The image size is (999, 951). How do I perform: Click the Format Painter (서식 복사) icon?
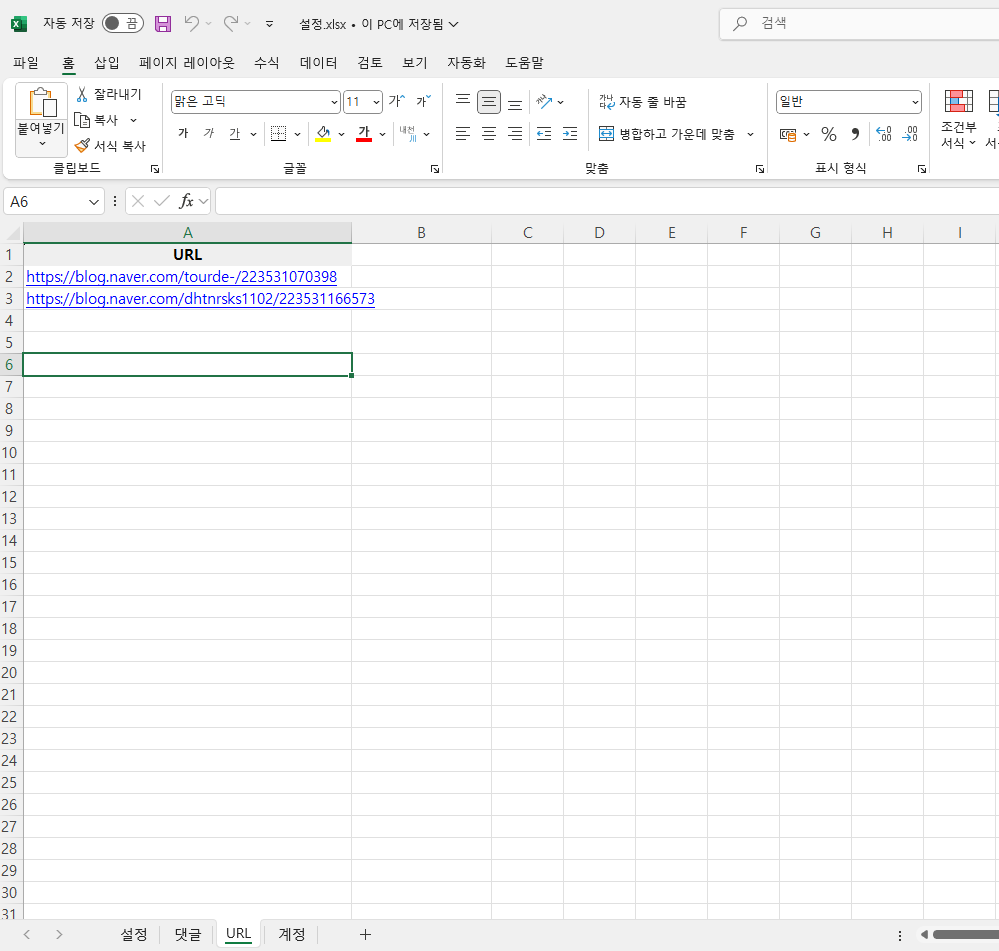click(x=82, y=145)
